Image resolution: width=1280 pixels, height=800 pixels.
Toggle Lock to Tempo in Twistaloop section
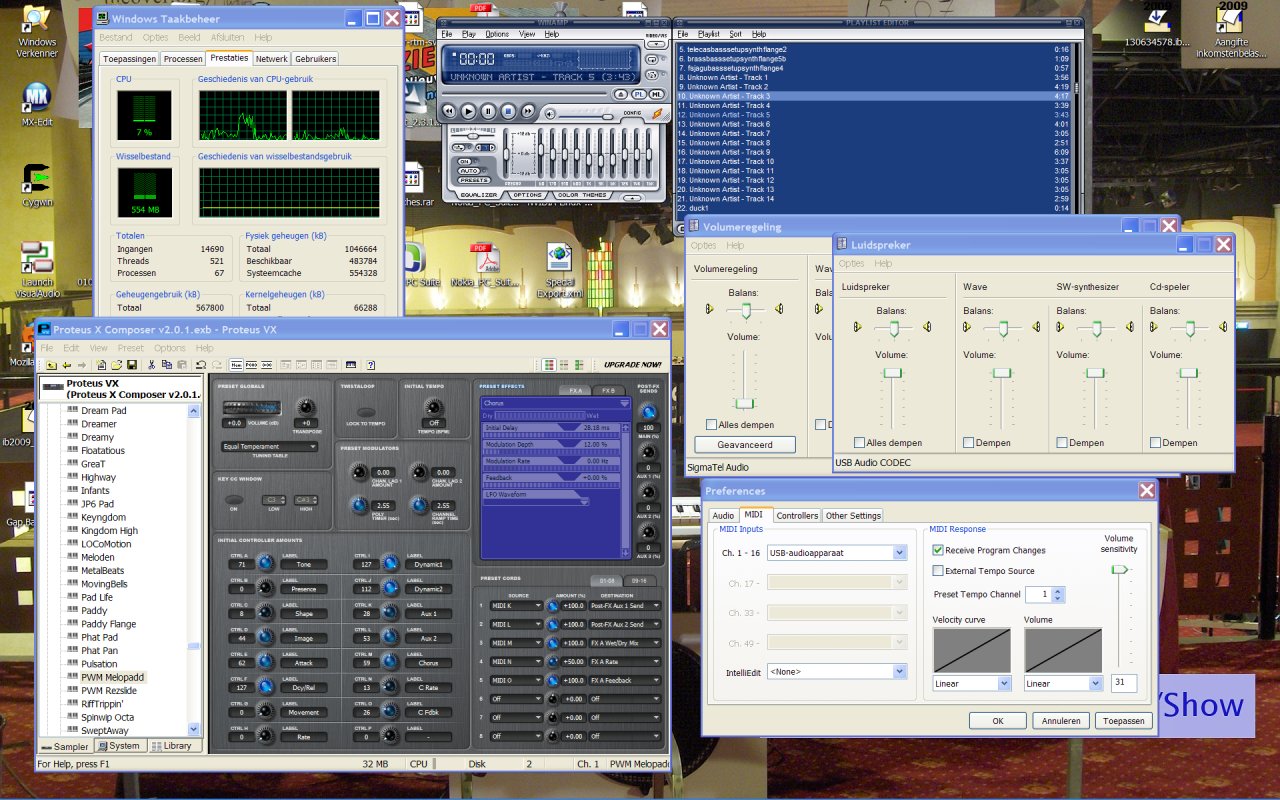point(366,412)
